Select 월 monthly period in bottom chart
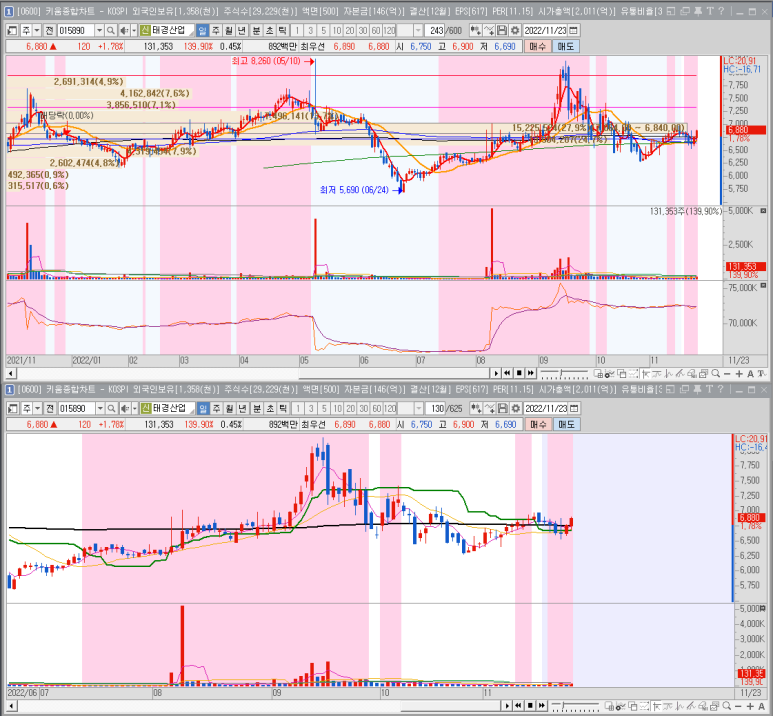Screen dimensions: 773x716 tap(229, 408)
